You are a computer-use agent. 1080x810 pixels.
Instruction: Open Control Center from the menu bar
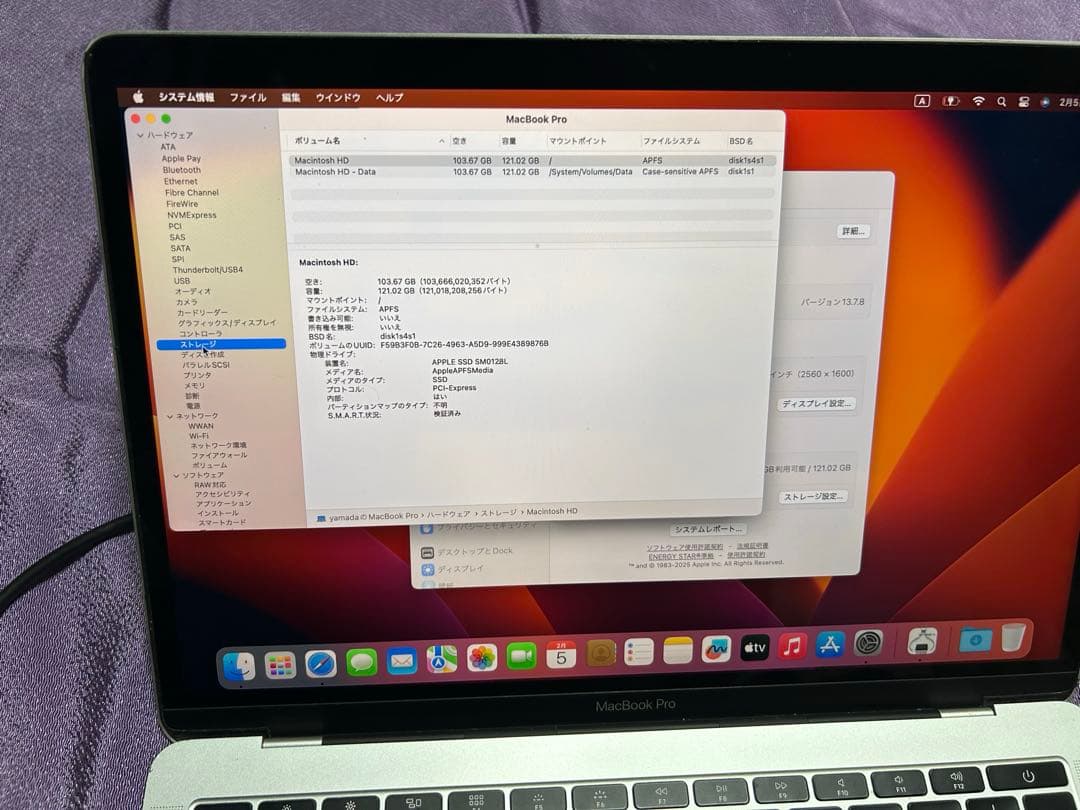coord(1024,100)
